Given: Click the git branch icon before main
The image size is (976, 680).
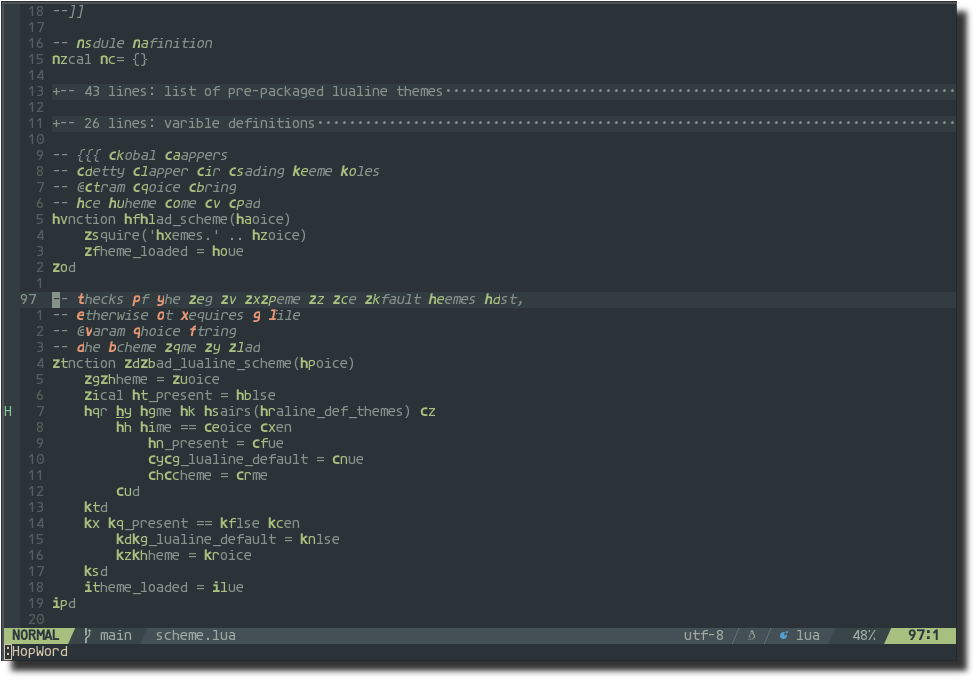Looking at the screenshot, I should tap(88, 635).
